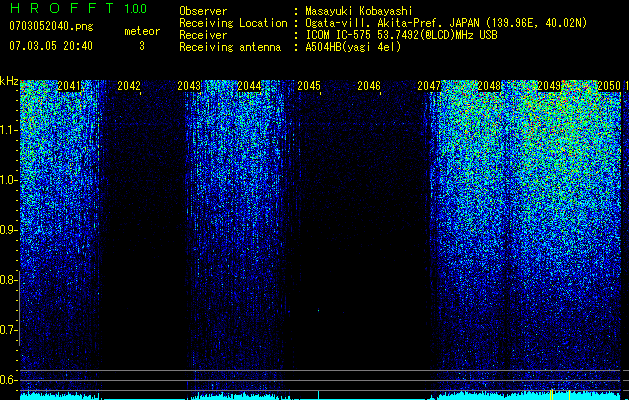Viewport: 629px width, 400px height.
Task: Click the yellow meteor marks in bottom strip
Action: [x=560, y=394]
